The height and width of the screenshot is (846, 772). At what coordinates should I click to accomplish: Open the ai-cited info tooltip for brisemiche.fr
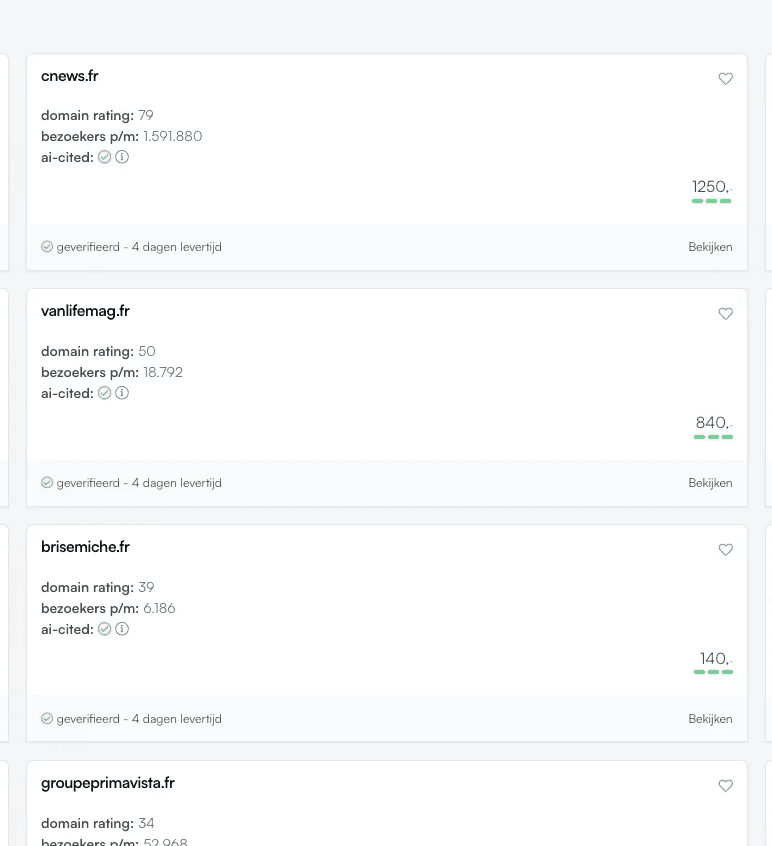coord(121,629)
